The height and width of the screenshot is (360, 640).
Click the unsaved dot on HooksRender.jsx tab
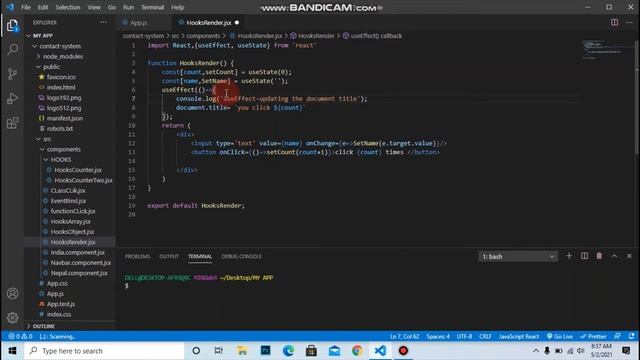(237, 22)
